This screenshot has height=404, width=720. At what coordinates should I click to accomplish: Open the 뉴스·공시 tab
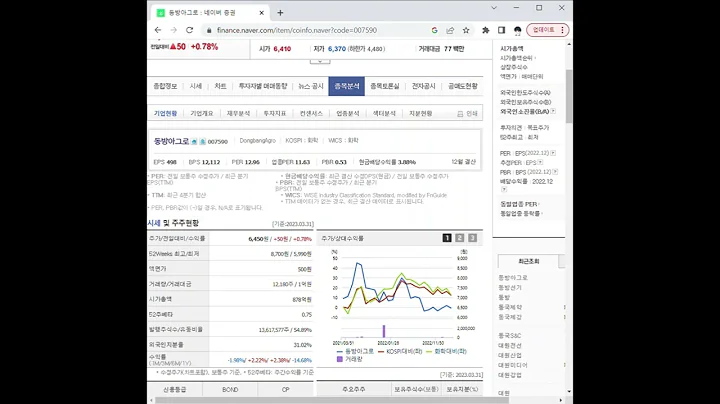[x=311, y=86]
